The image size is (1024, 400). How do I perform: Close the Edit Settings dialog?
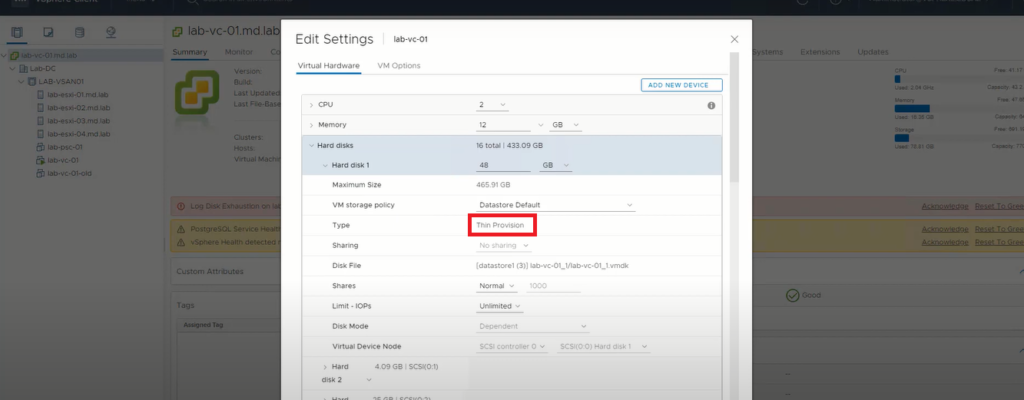click(x=734, y=39)
